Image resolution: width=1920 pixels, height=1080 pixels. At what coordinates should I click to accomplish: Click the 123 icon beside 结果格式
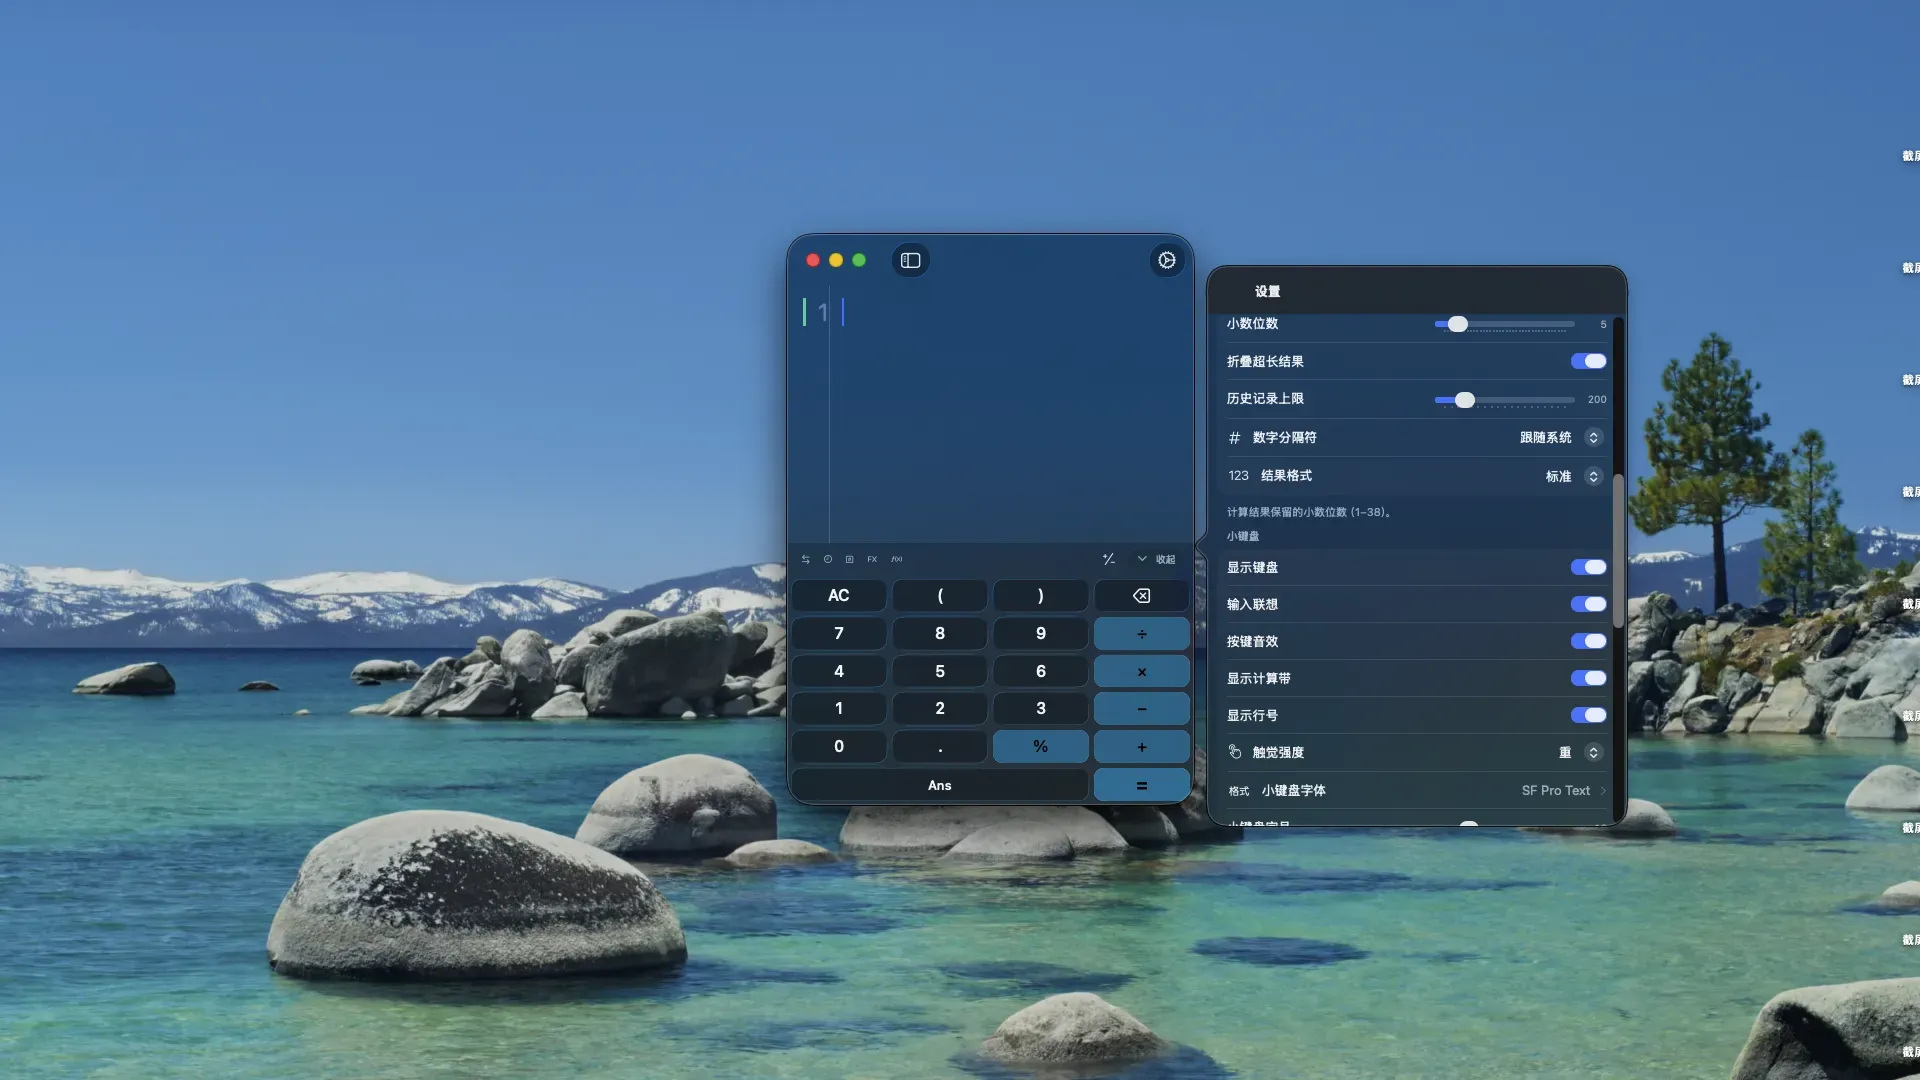click(1238, 476)
